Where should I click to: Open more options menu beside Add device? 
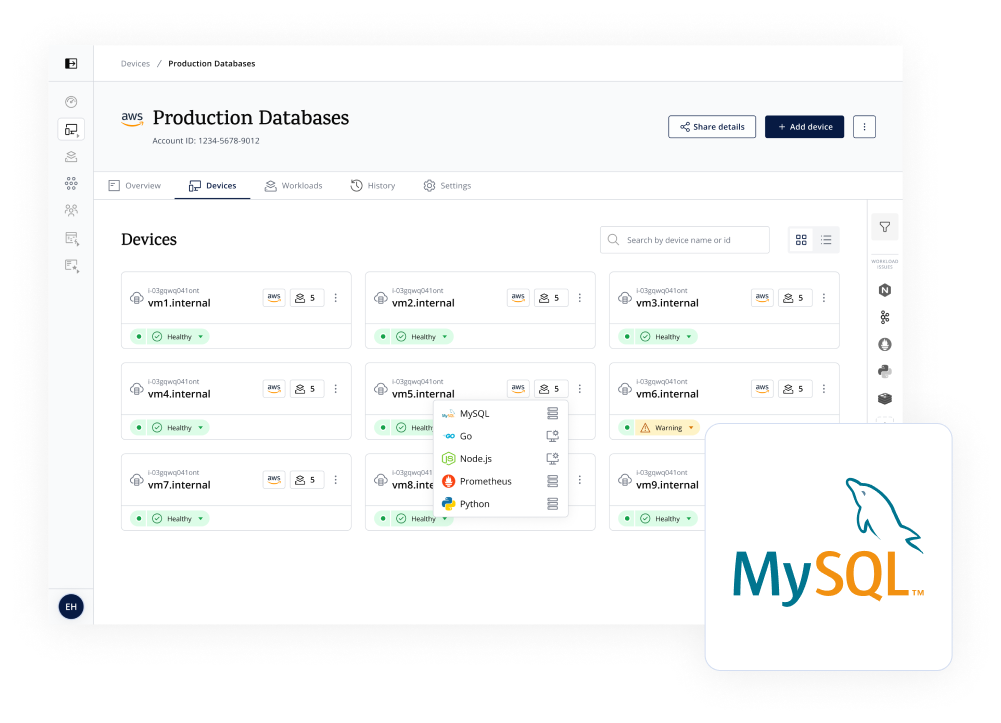tap(864, 126)
